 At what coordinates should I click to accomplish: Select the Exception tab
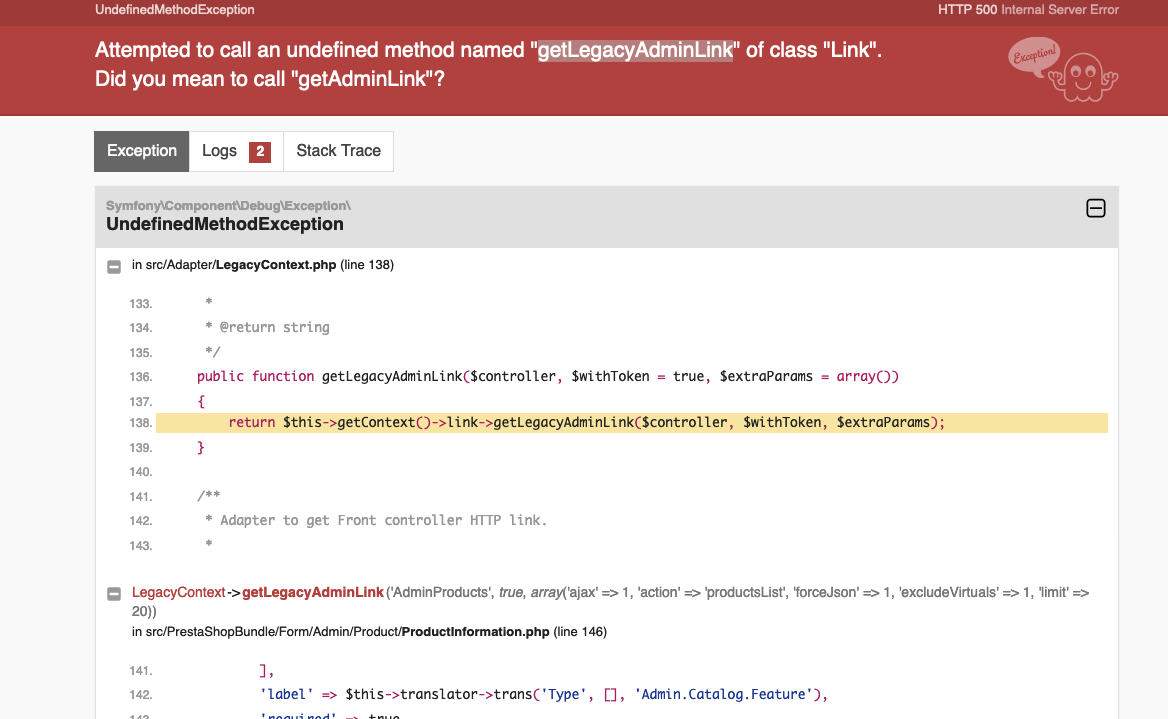[x=142, y=151]
